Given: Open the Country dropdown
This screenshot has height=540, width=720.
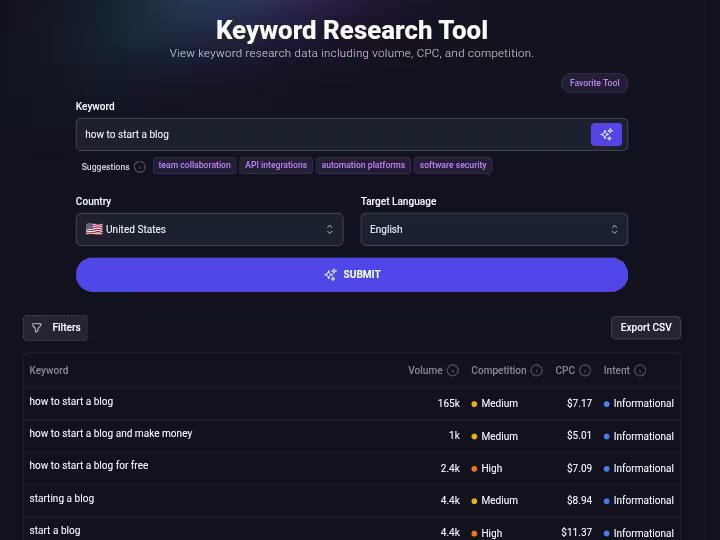Looking at the screenshot, I should 209,229.
